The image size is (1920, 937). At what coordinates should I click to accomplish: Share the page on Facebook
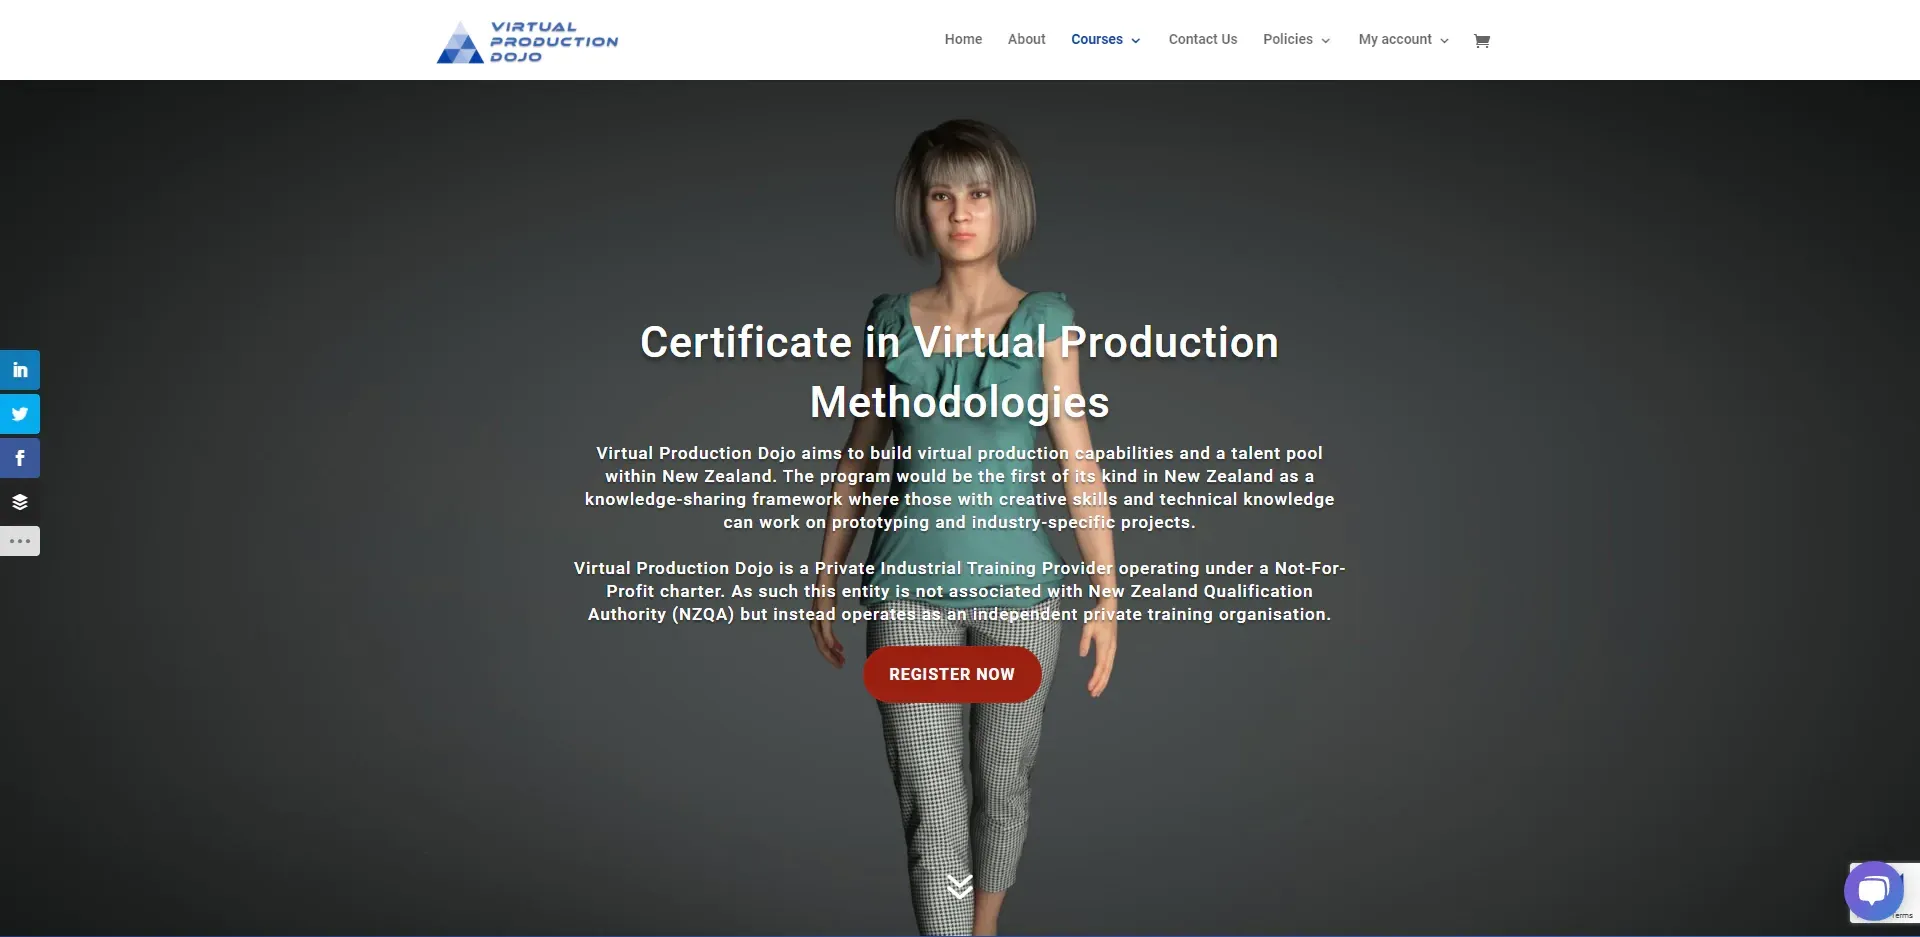[20, 457]
